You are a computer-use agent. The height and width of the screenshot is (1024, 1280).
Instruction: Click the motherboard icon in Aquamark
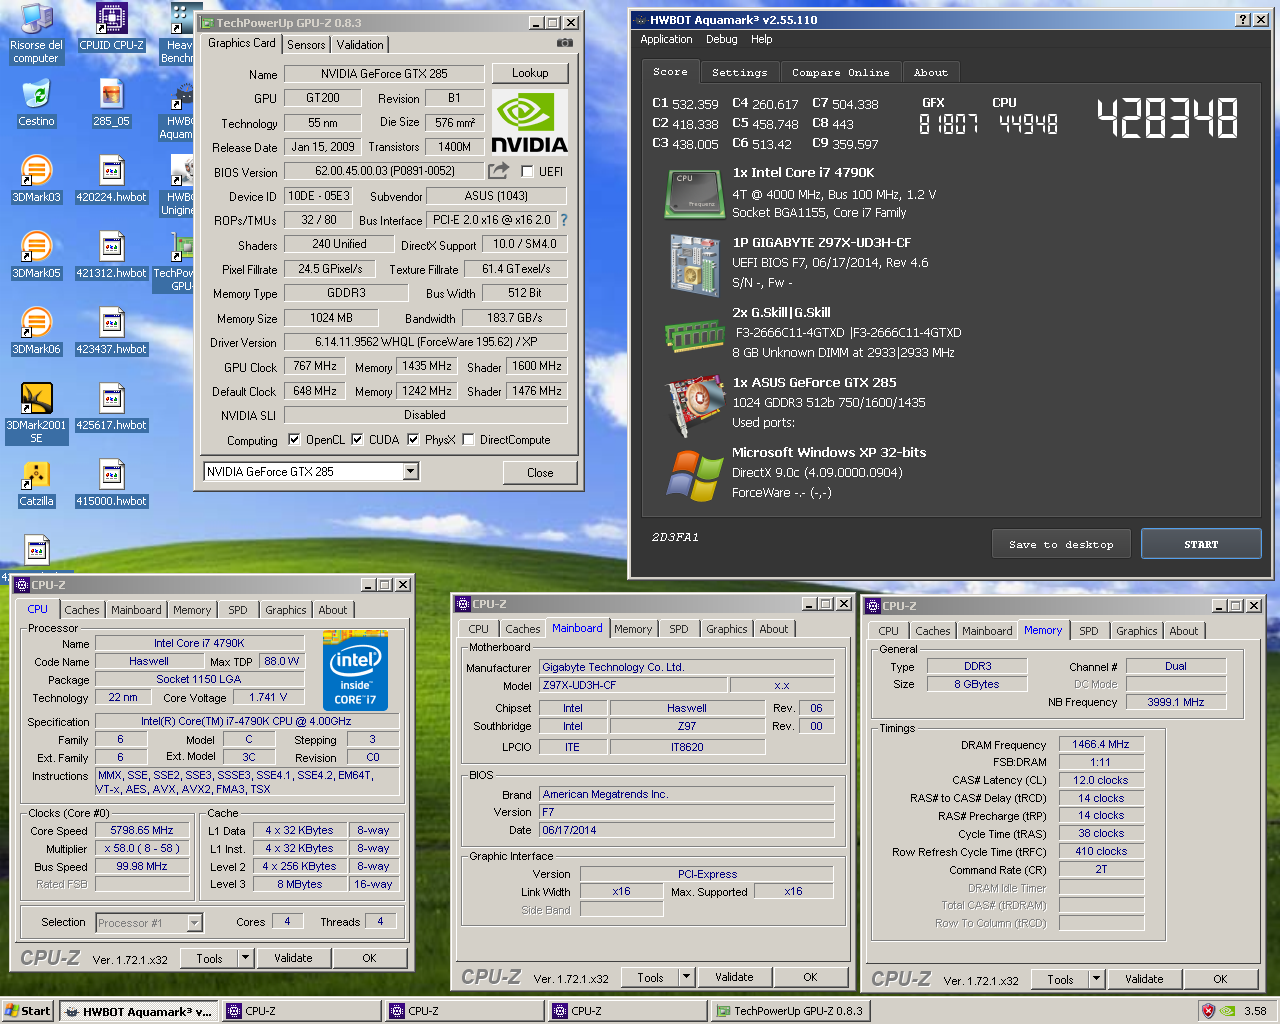(x=694, y=265)
